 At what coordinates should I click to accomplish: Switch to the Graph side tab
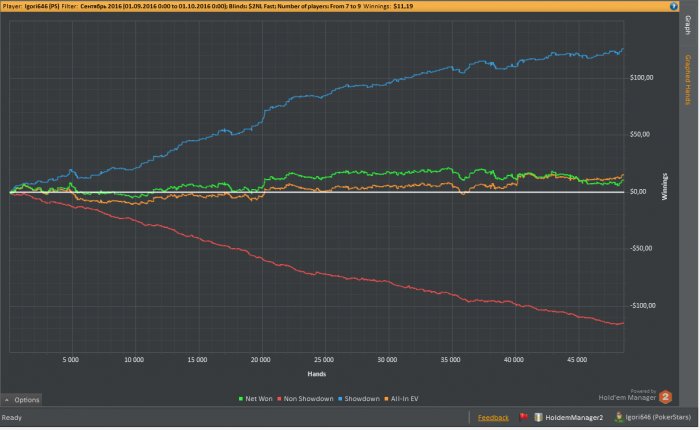(688, 25)
